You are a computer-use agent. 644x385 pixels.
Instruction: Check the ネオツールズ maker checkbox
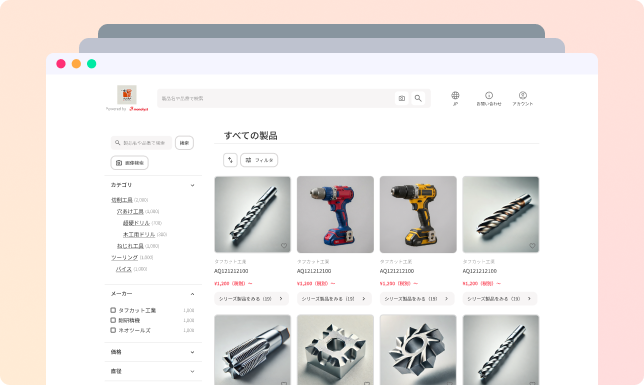point(113,330)
